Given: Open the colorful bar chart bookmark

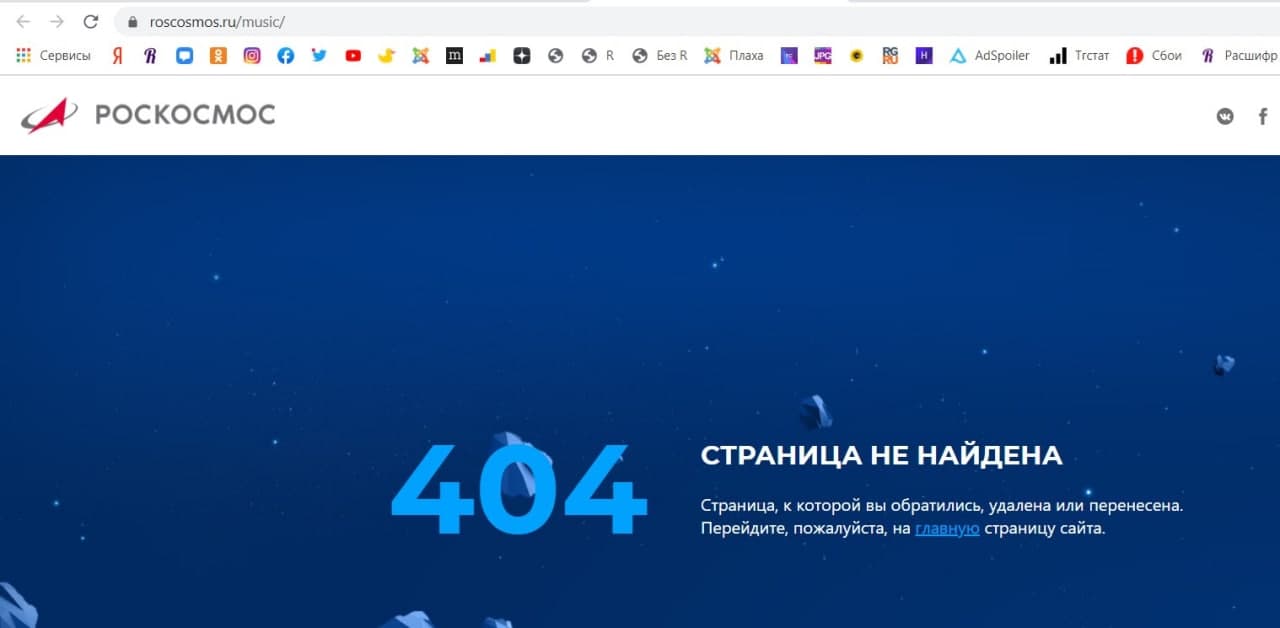Looking at the screenshot, I should coord(488,56).
